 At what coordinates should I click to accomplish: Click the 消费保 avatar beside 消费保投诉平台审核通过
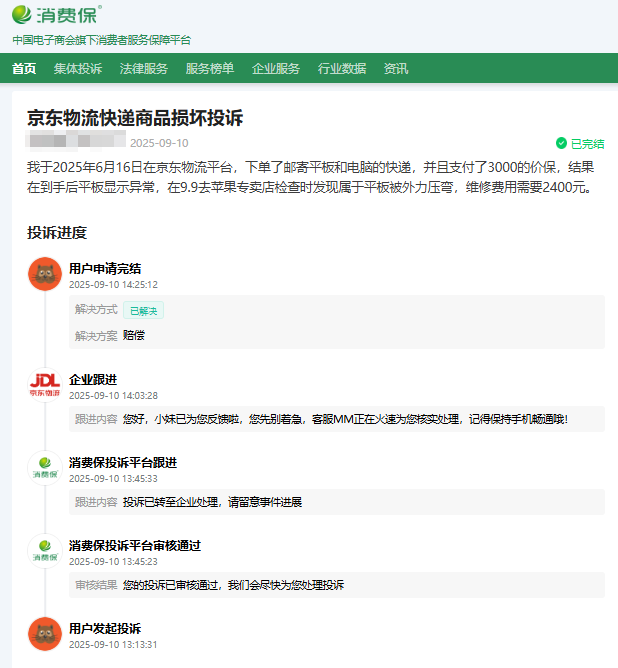coord(45,551)
